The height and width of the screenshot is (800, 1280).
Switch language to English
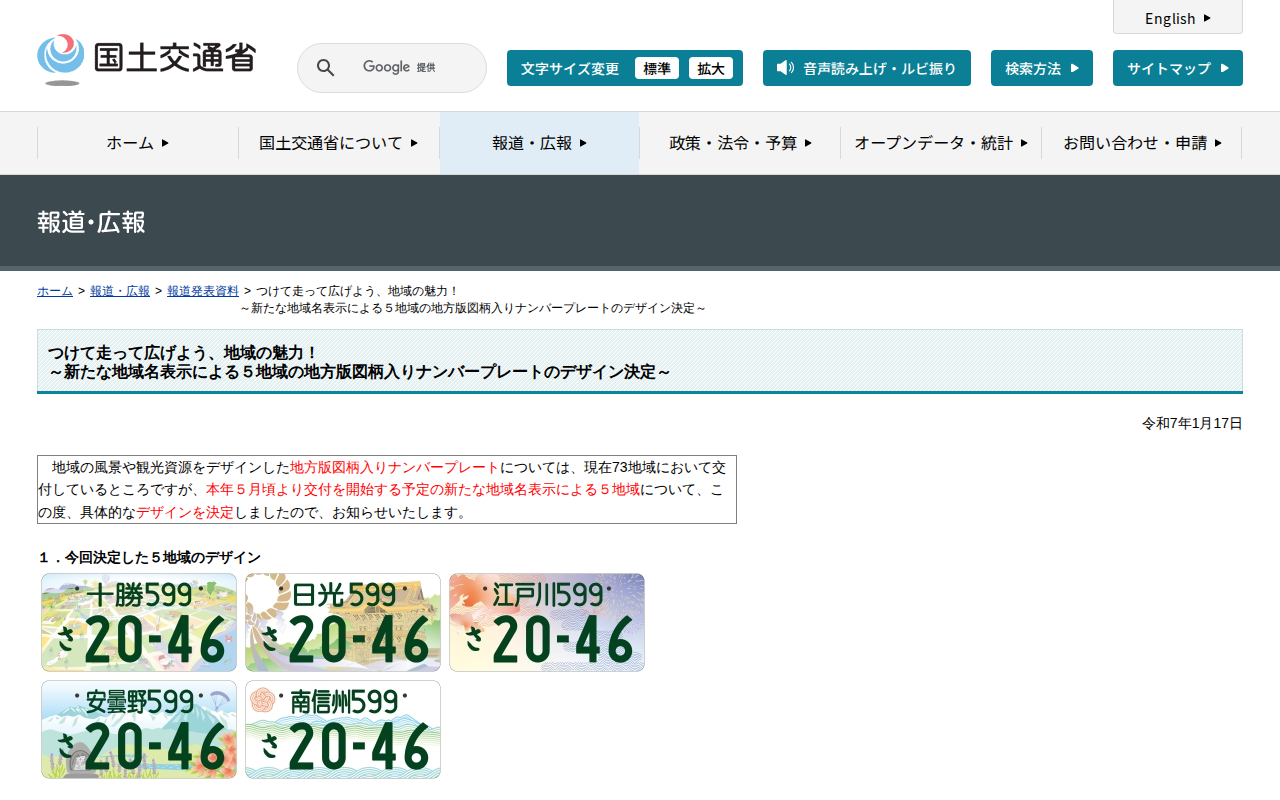tap(1178, 18)
